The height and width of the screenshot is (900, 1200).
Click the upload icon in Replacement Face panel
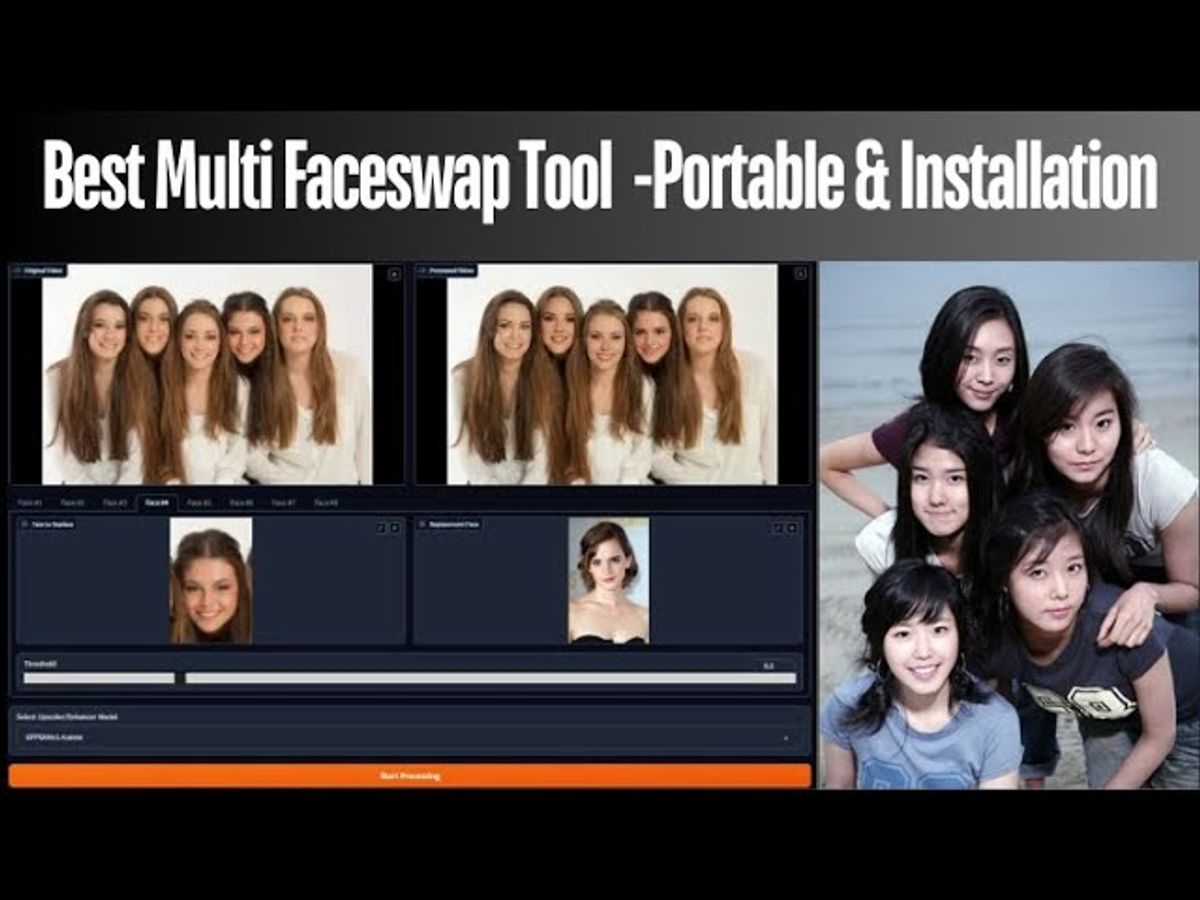778,528
